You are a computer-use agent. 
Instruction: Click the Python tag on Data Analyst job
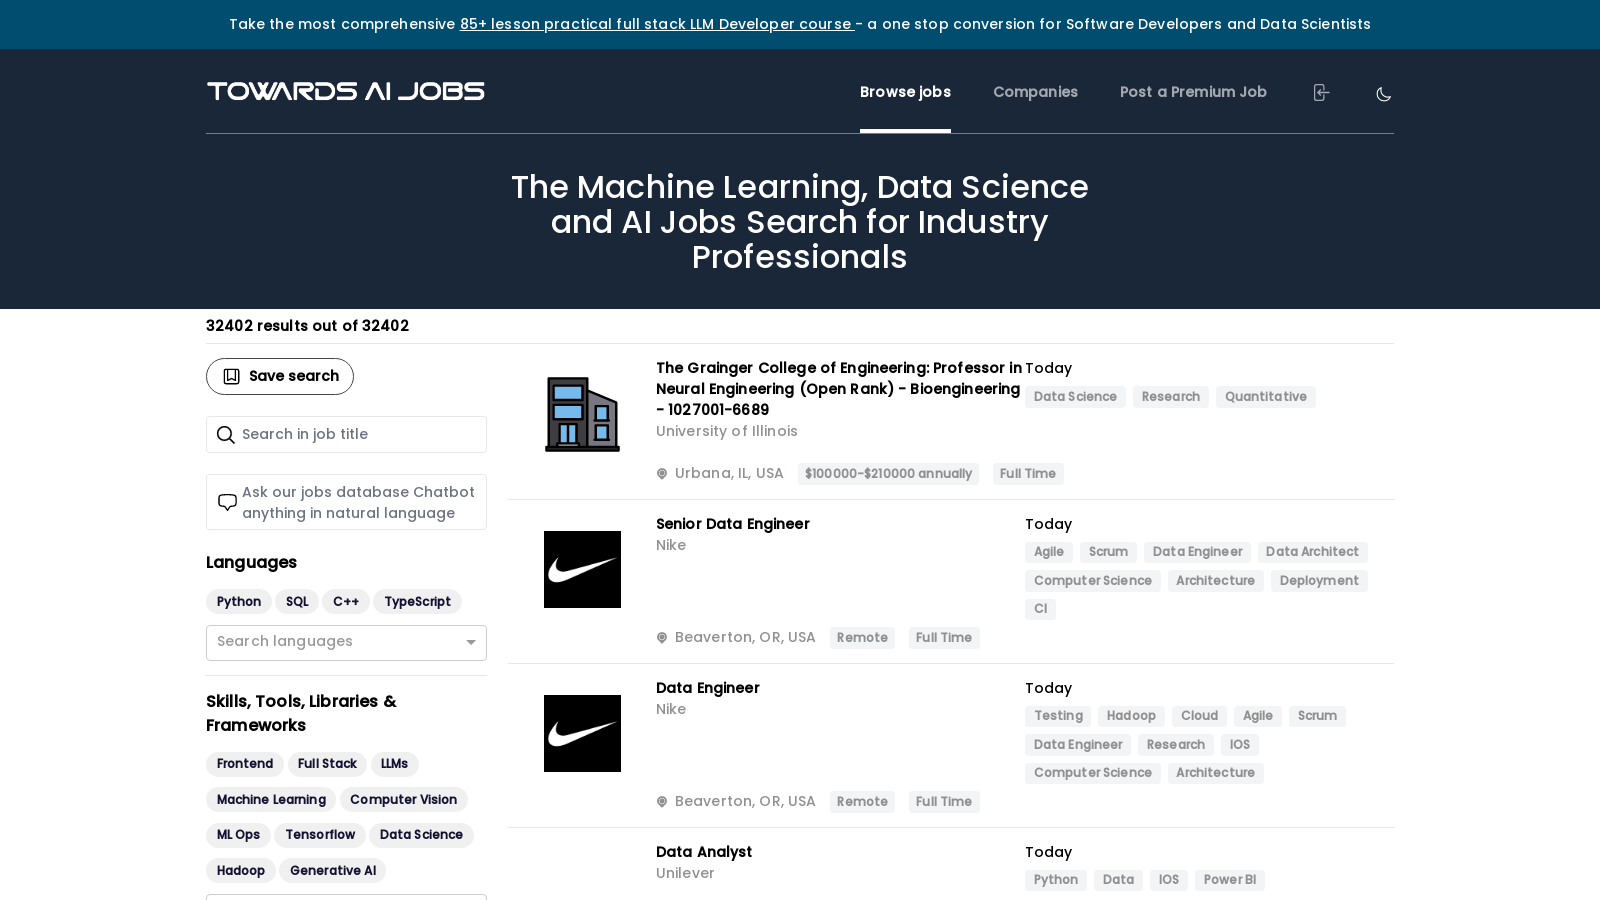(1056, 880)
